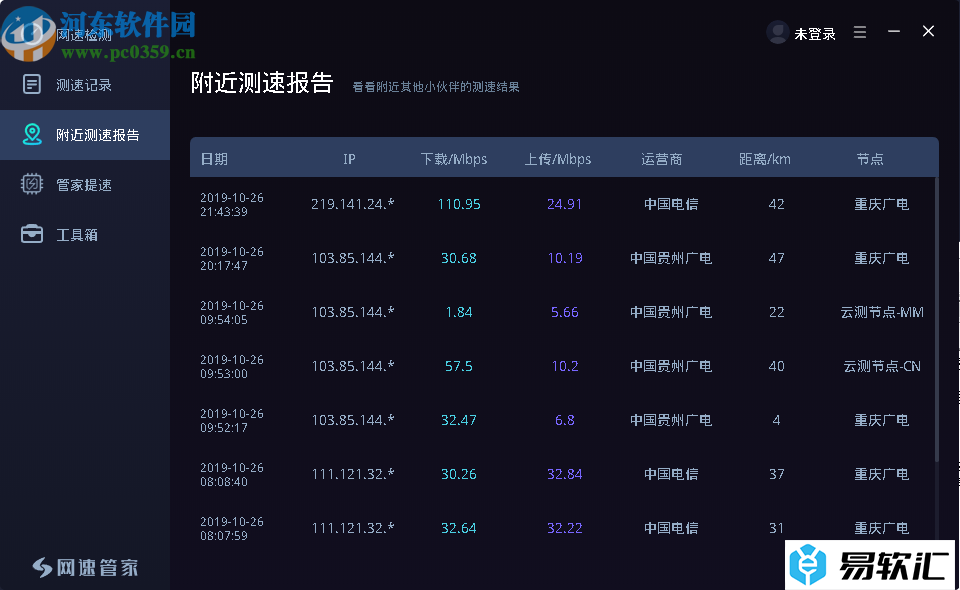Viewport: 960px width, 590px height.
Task: Click the chip icon next to 管家提速
Action: point(32,184)
